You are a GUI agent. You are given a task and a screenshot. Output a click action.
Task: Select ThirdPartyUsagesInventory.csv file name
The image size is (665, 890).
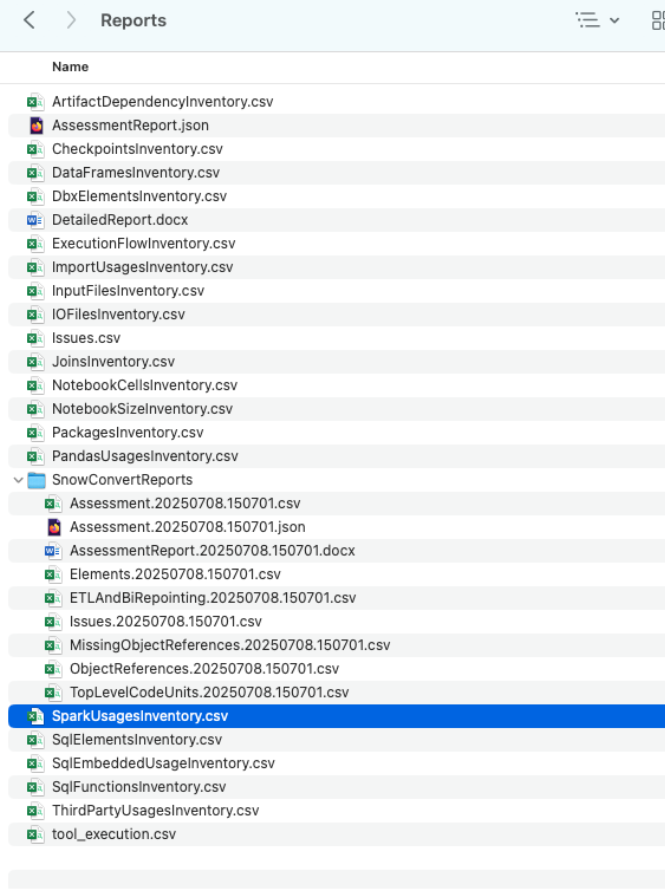(x=155, y=812)
